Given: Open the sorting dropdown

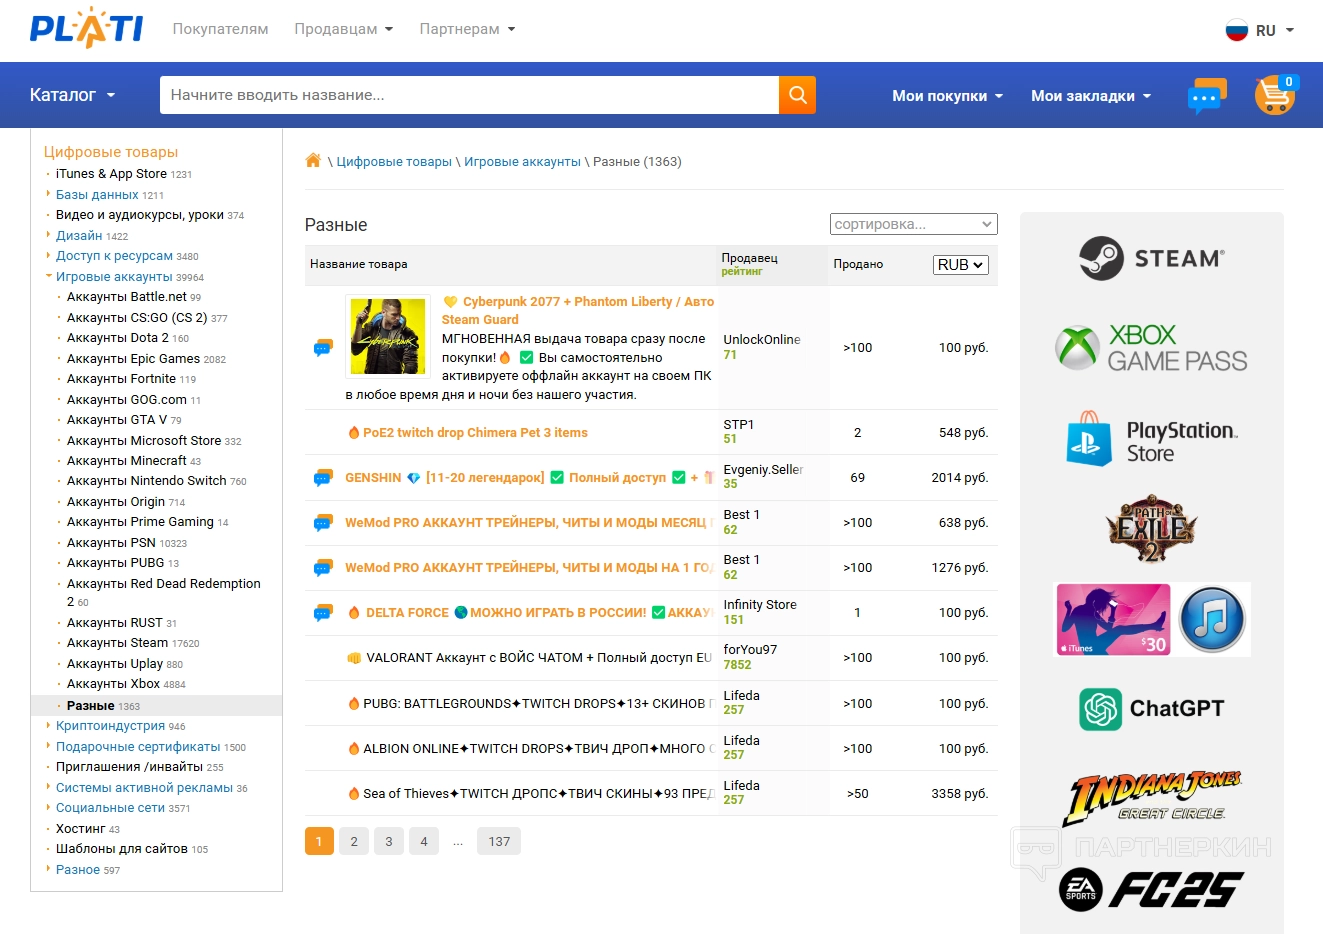Looking at the screenshot, I should (x=913, y=224).
